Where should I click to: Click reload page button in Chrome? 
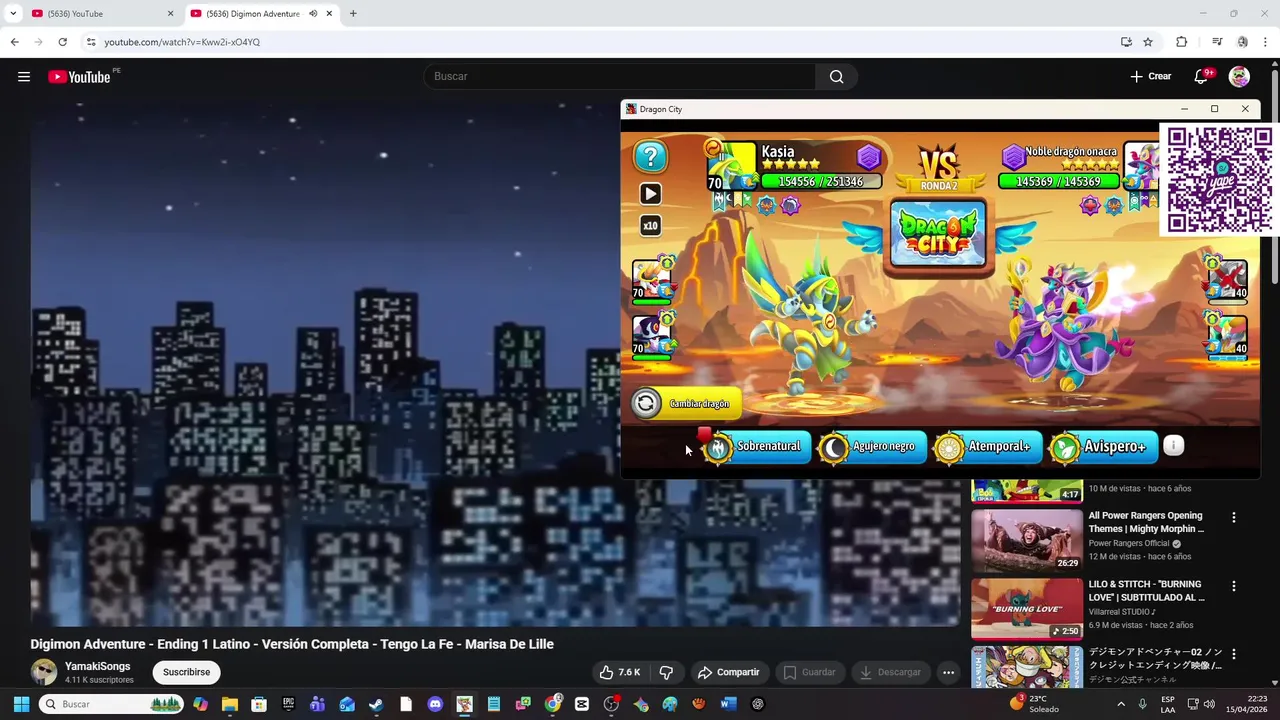(62, 42)
